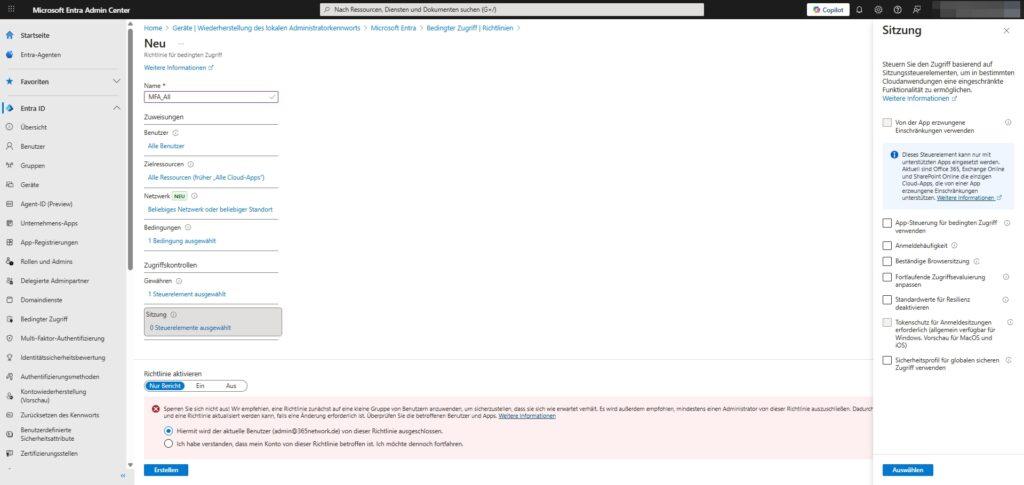Click the Zurücksetzen des Kennworts sidebar icon
The height and width of the screenshot is (485, 1024).
(9, 415)
